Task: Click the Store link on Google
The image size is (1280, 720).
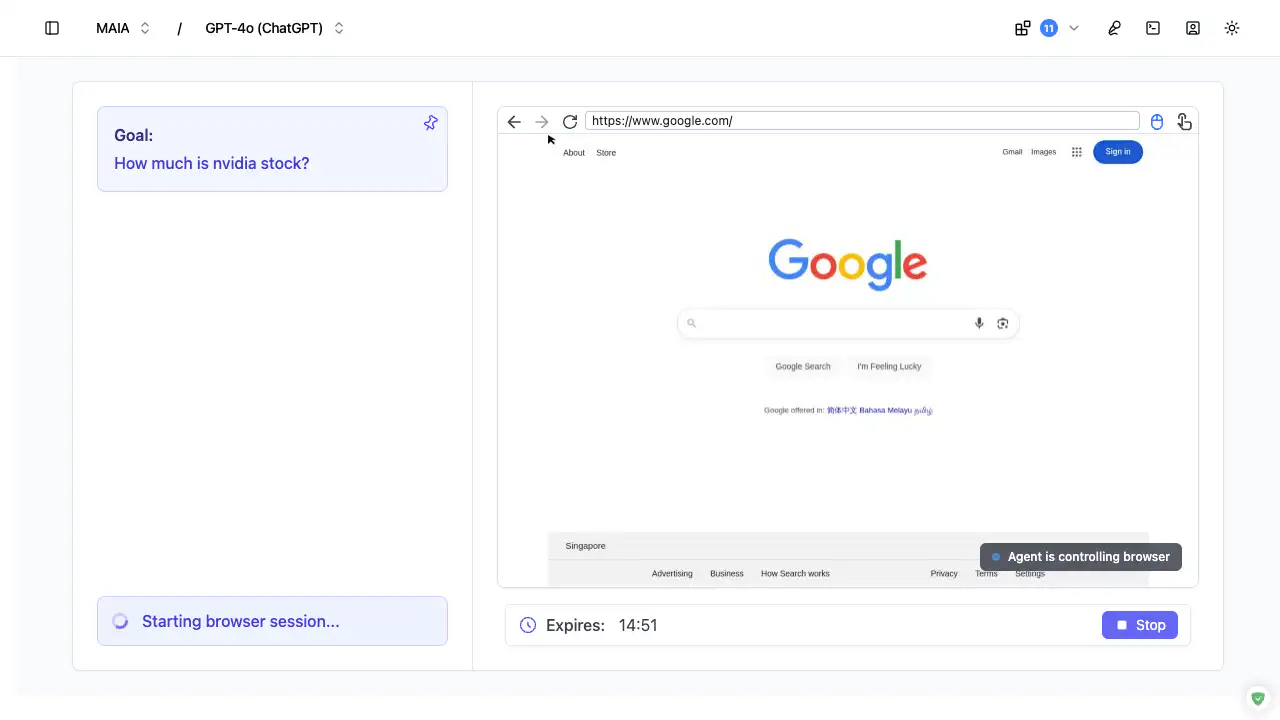Action: [x=606, y=152]
